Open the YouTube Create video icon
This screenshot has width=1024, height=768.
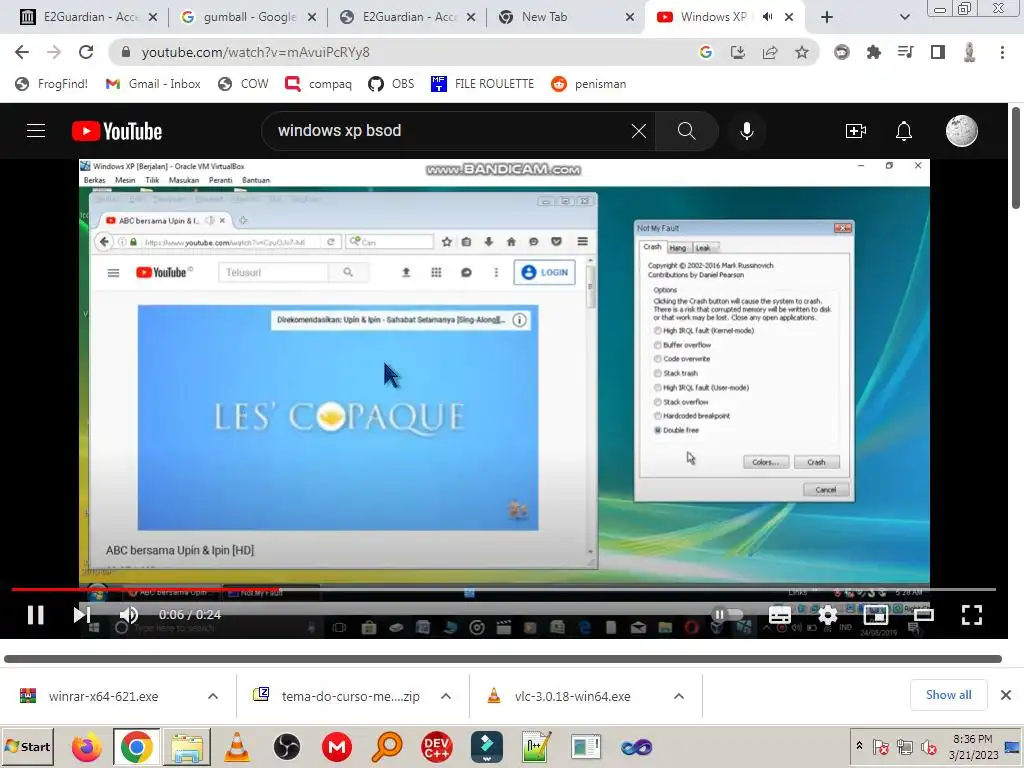(x=856, y=131)
